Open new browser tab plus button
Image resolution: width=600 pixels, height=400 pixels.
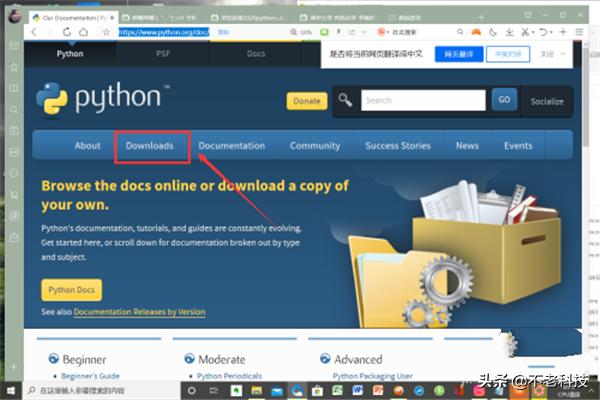[x=481, y=18]
